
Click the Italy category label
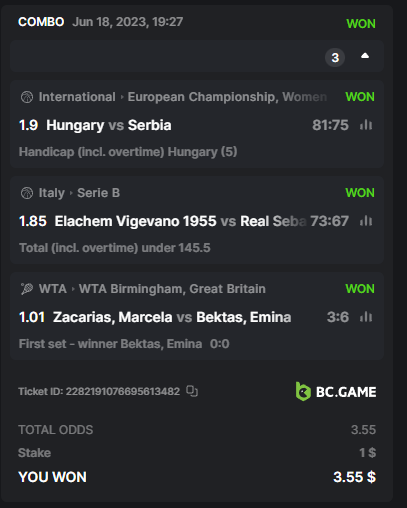coord(52,193)
